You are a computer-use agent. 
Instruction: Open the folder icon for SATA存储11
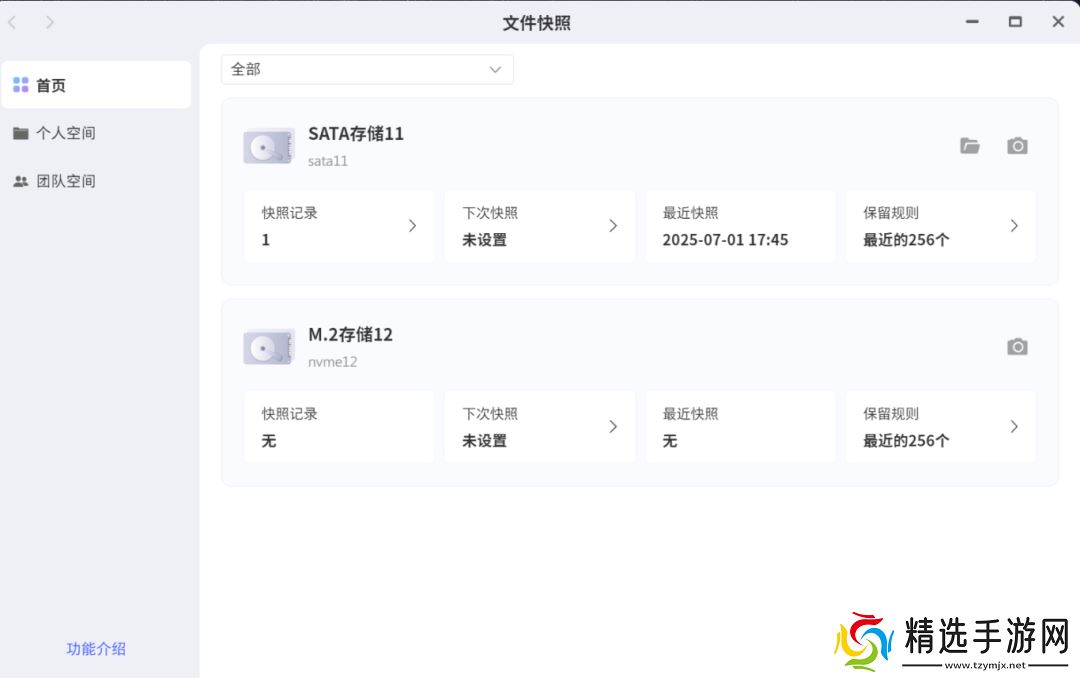[x=970, y=146]
